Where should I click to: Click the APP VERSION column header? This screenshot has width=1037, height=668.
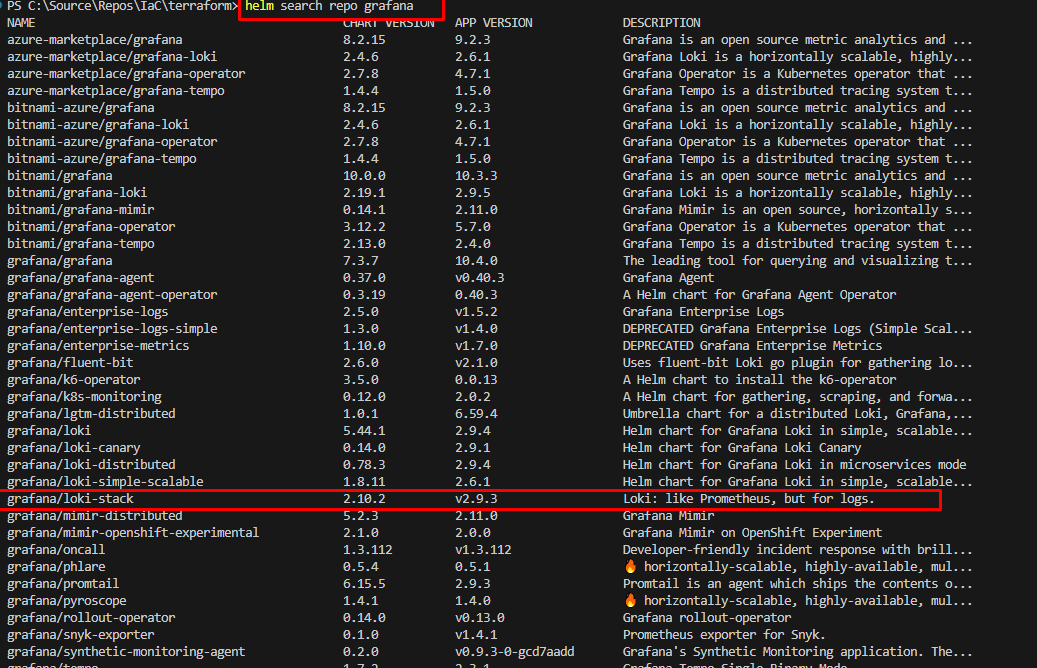(493, 23)
